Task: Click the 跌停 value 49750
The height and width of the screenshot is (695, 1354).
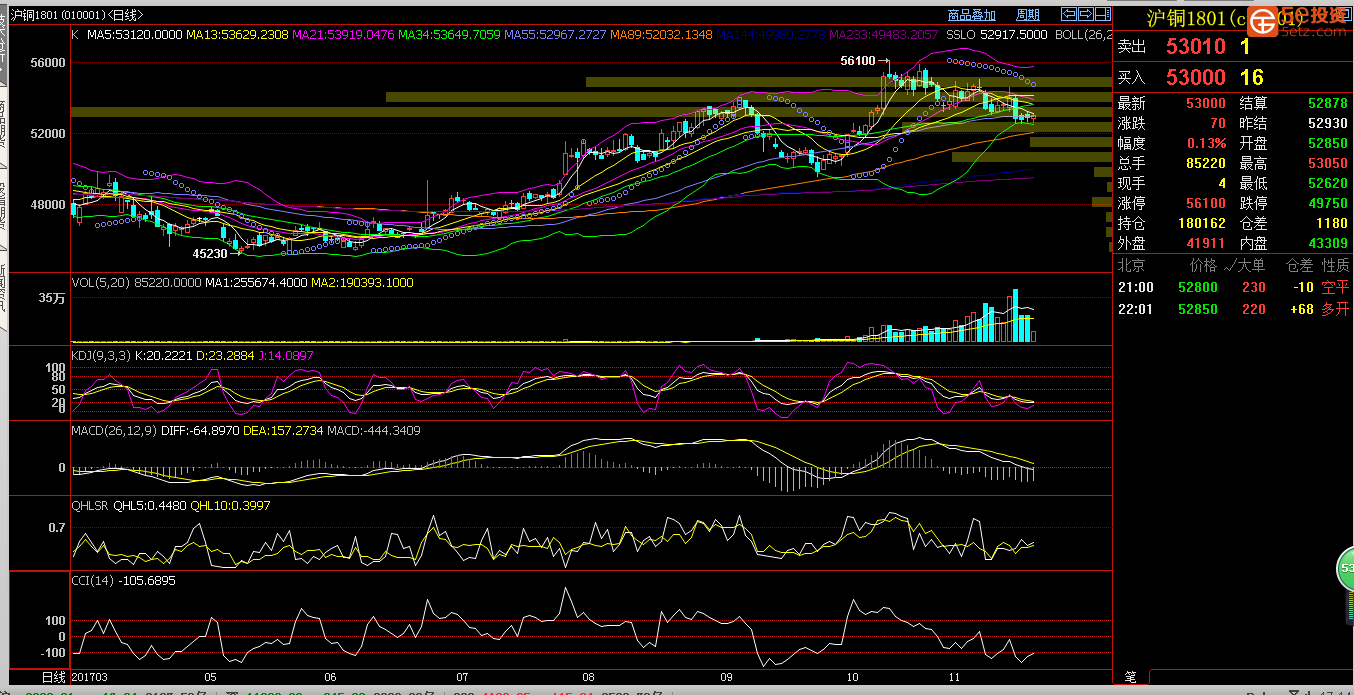Action: pos(1328,204)
